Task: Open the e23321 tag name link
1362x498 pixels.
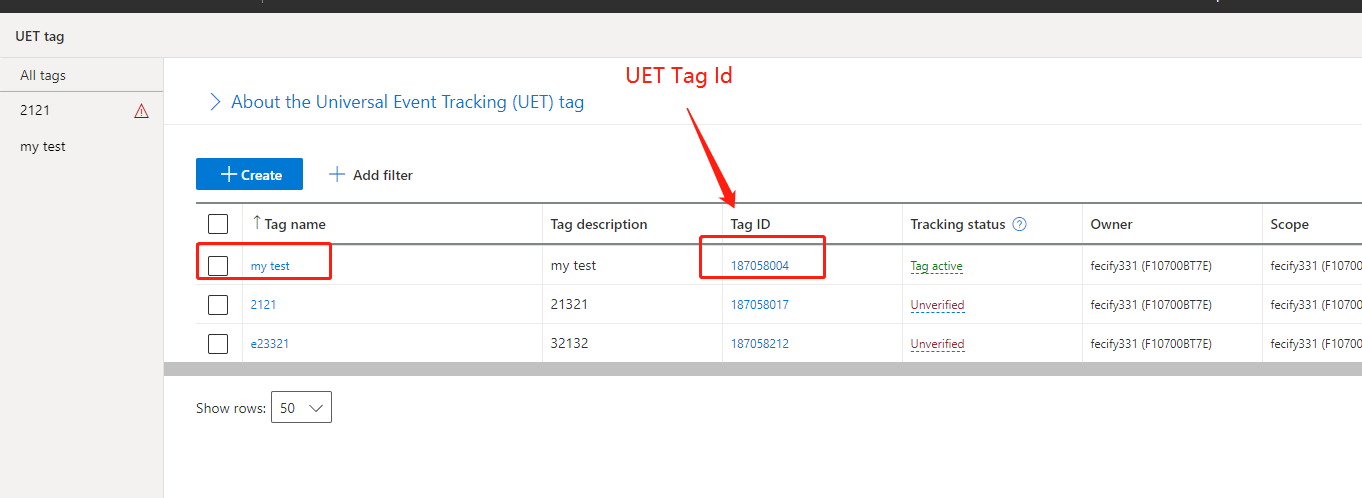Action: [x=270, y=344]
